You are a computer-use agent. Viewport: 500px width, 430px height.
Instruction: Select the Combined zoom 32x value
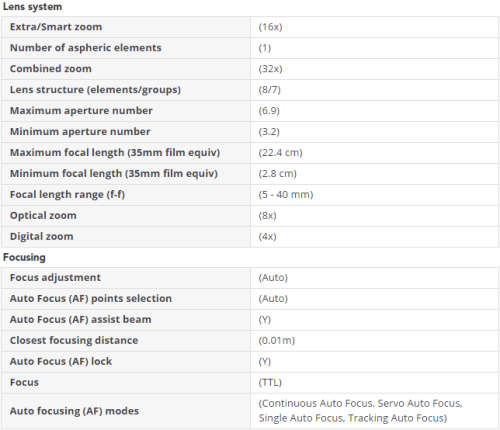pos(270,69)
